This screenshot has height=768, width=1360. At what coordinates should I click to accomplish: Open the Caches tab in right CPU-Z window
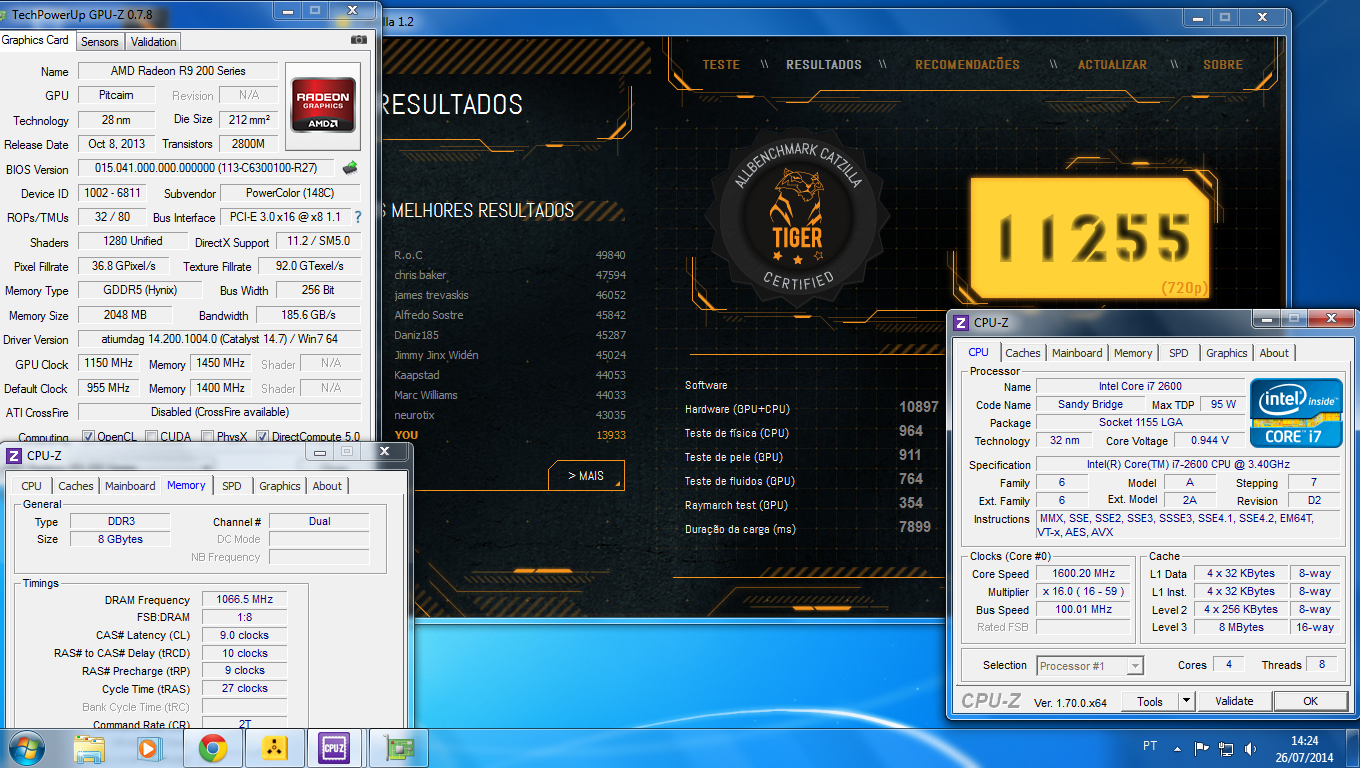coord(1023,353)
